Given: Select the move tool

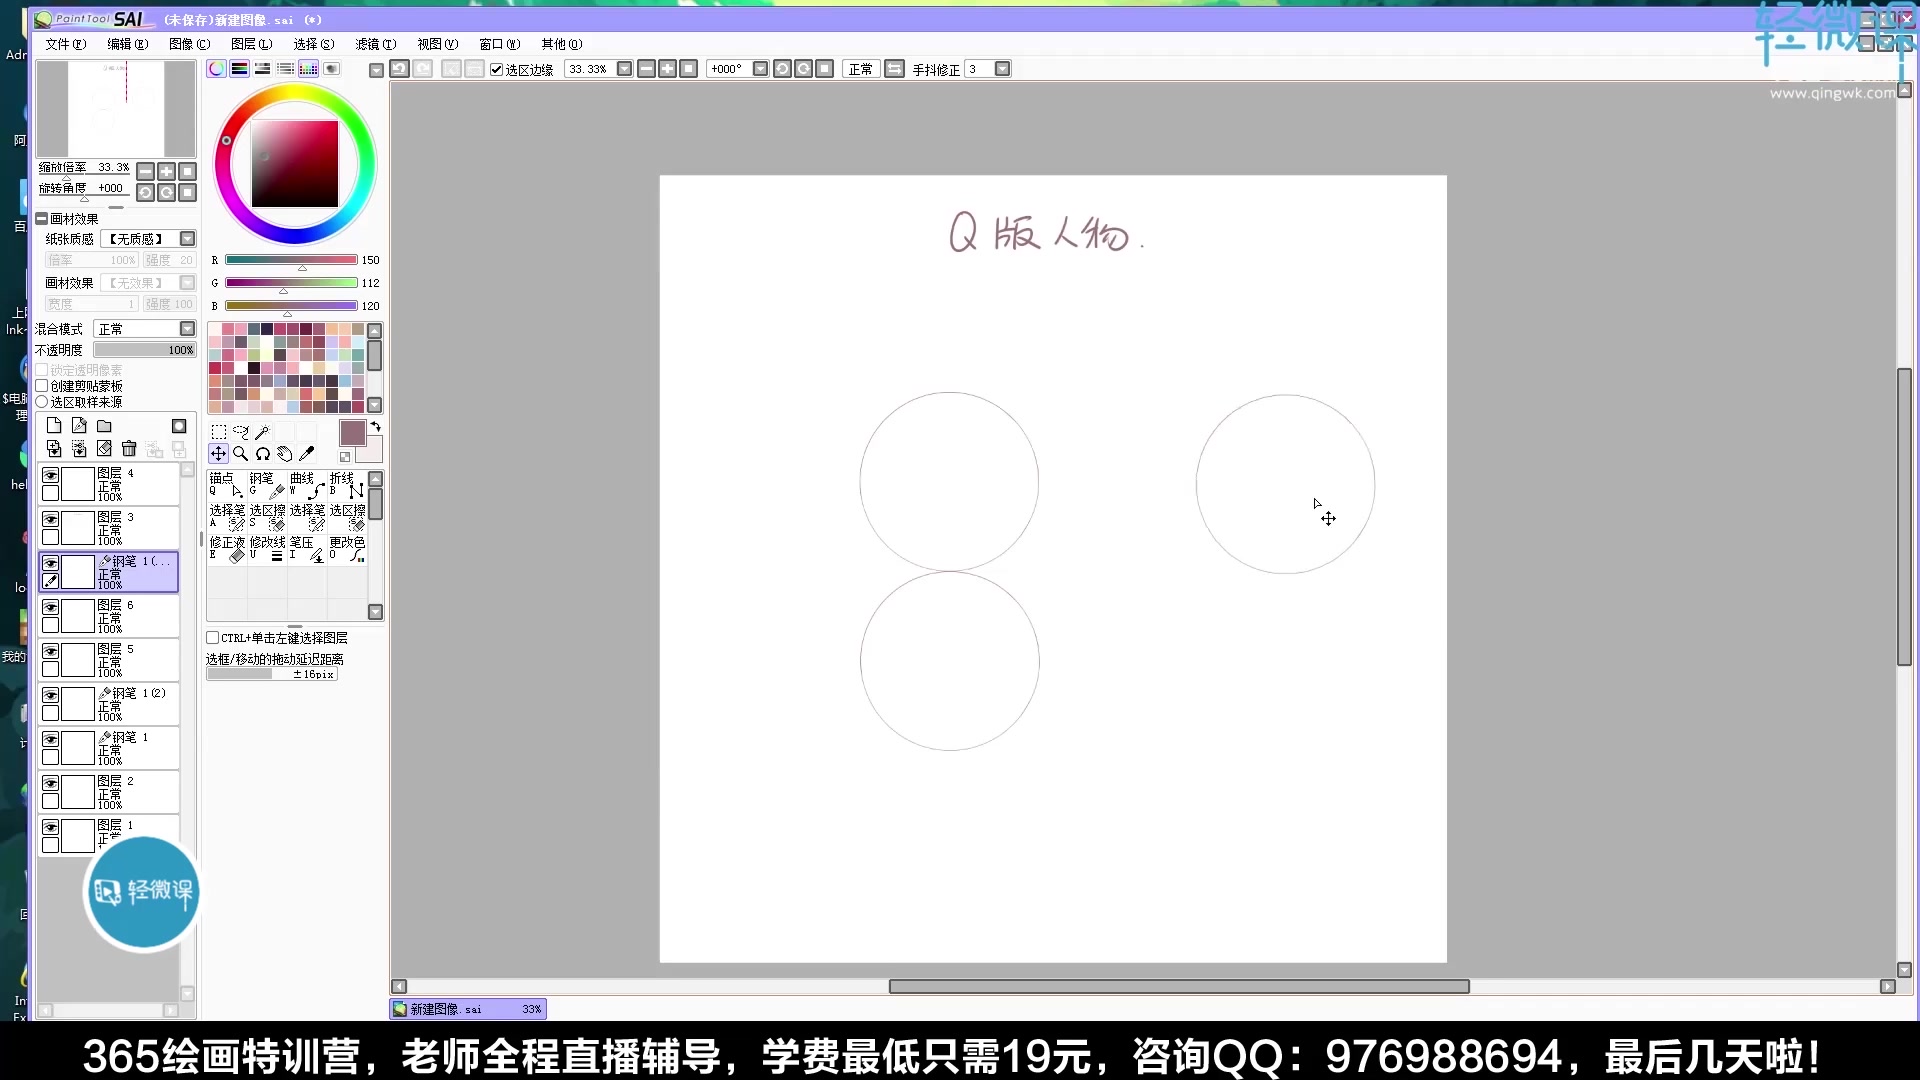Looking at the screenshot, I should coord(218,454).
